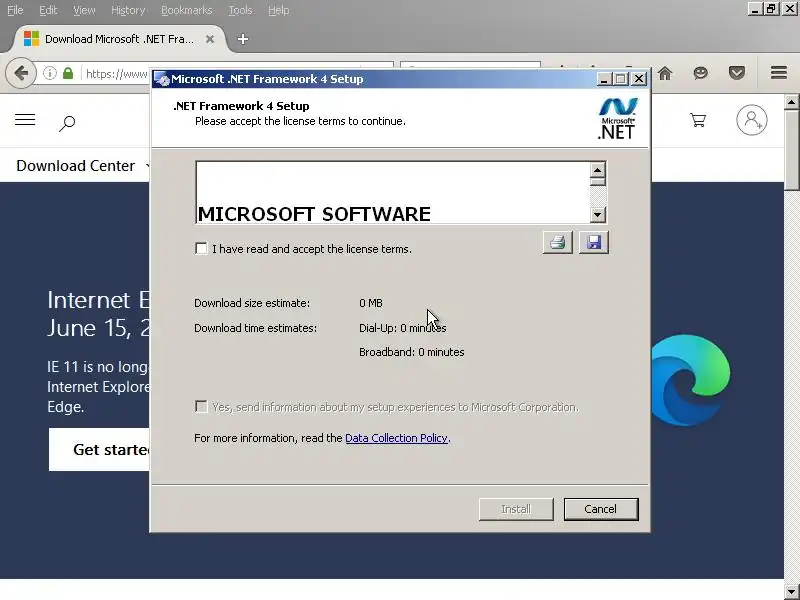Open Microsoft site navigation hamburger menu
This screenshot has height=600, width=800.
(25, 120)
